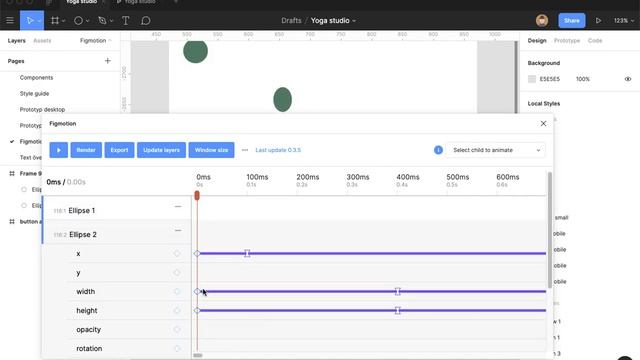
Task: Open the Style guide page
Action: point(34,93)
